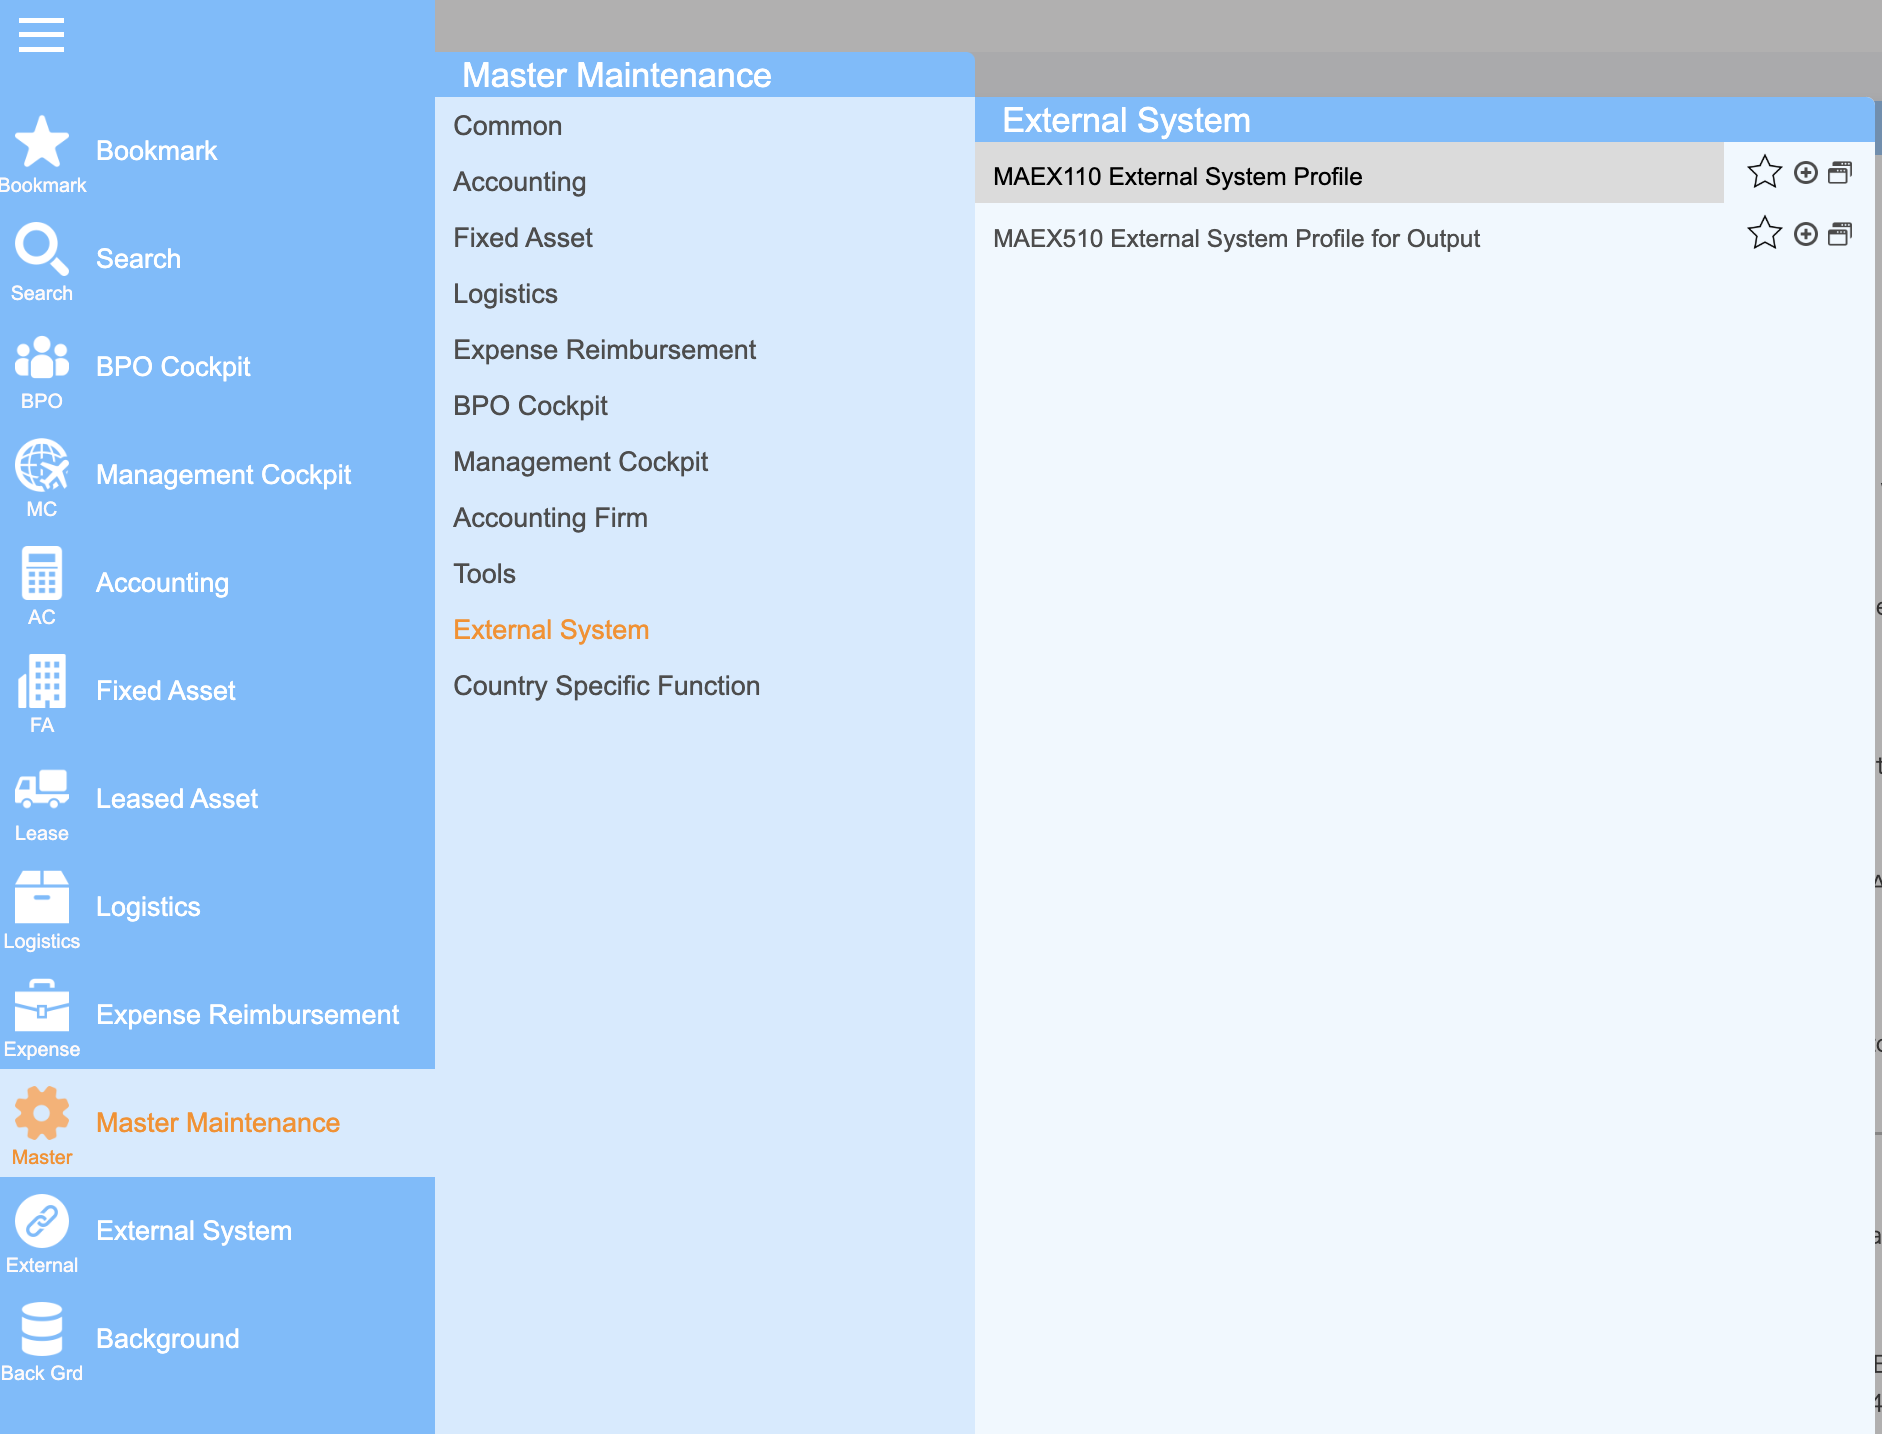
Task: Click the External System panel header
Action: (1424, 120)
